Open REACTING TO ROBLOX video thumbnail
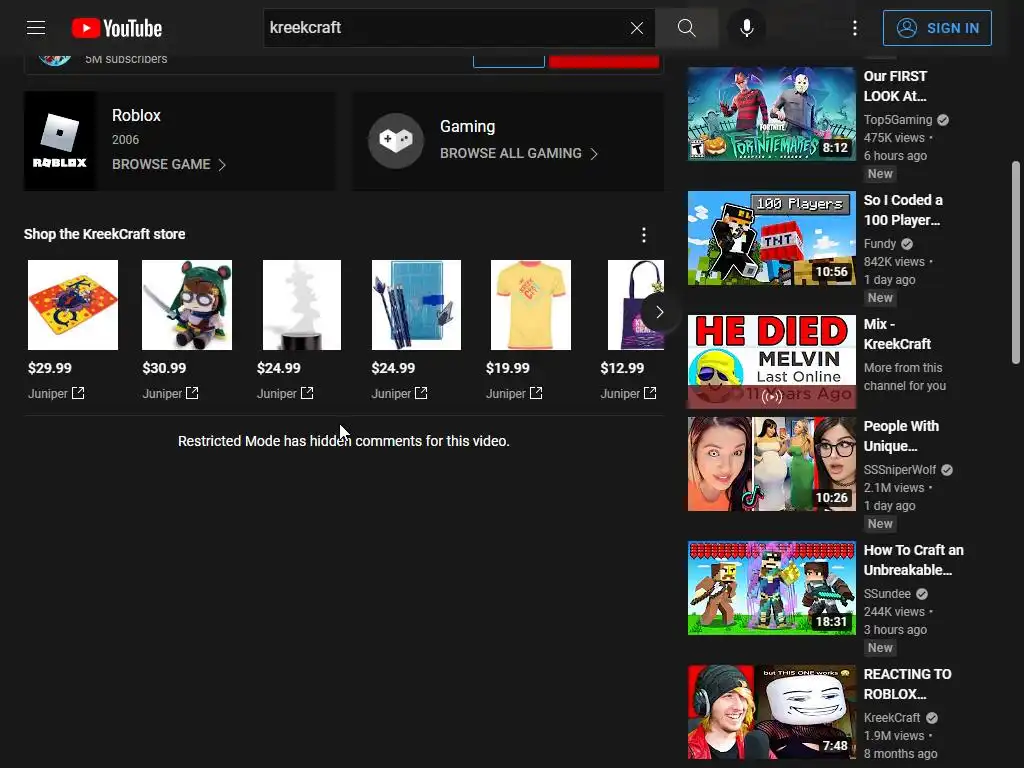 771,712
